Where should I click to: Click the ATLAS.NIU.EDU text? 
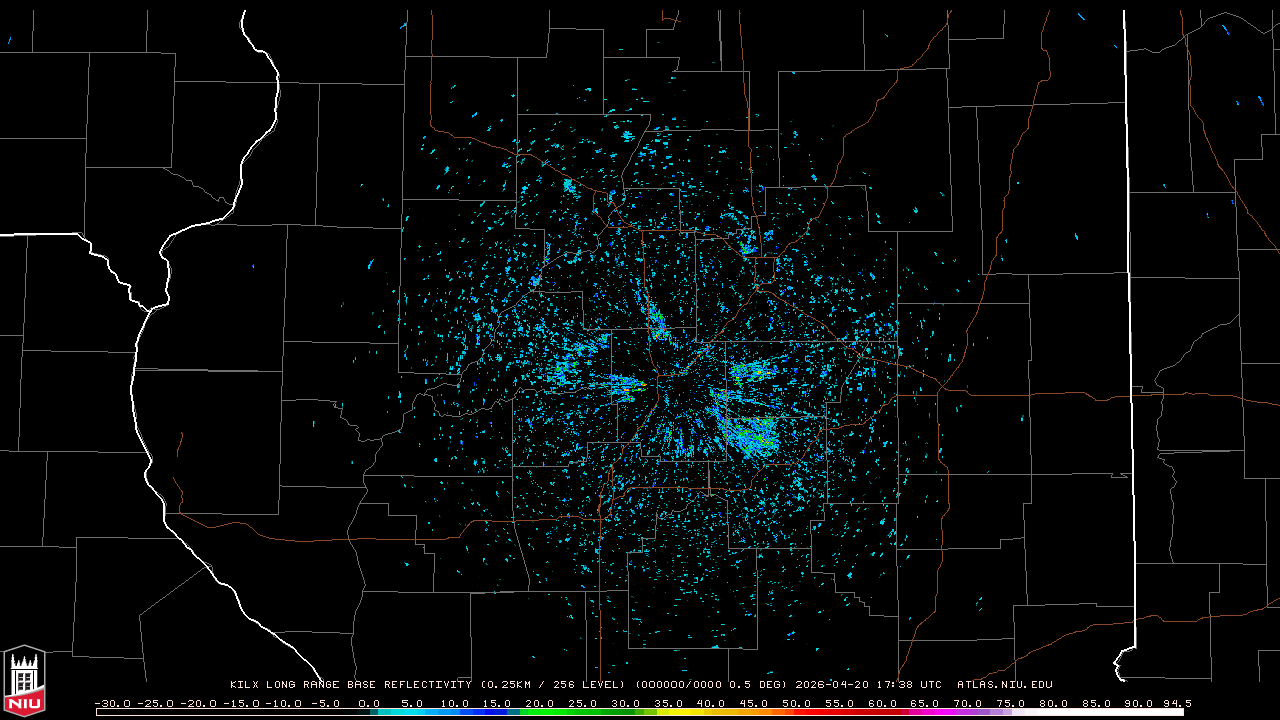(x=1004, y=685)
